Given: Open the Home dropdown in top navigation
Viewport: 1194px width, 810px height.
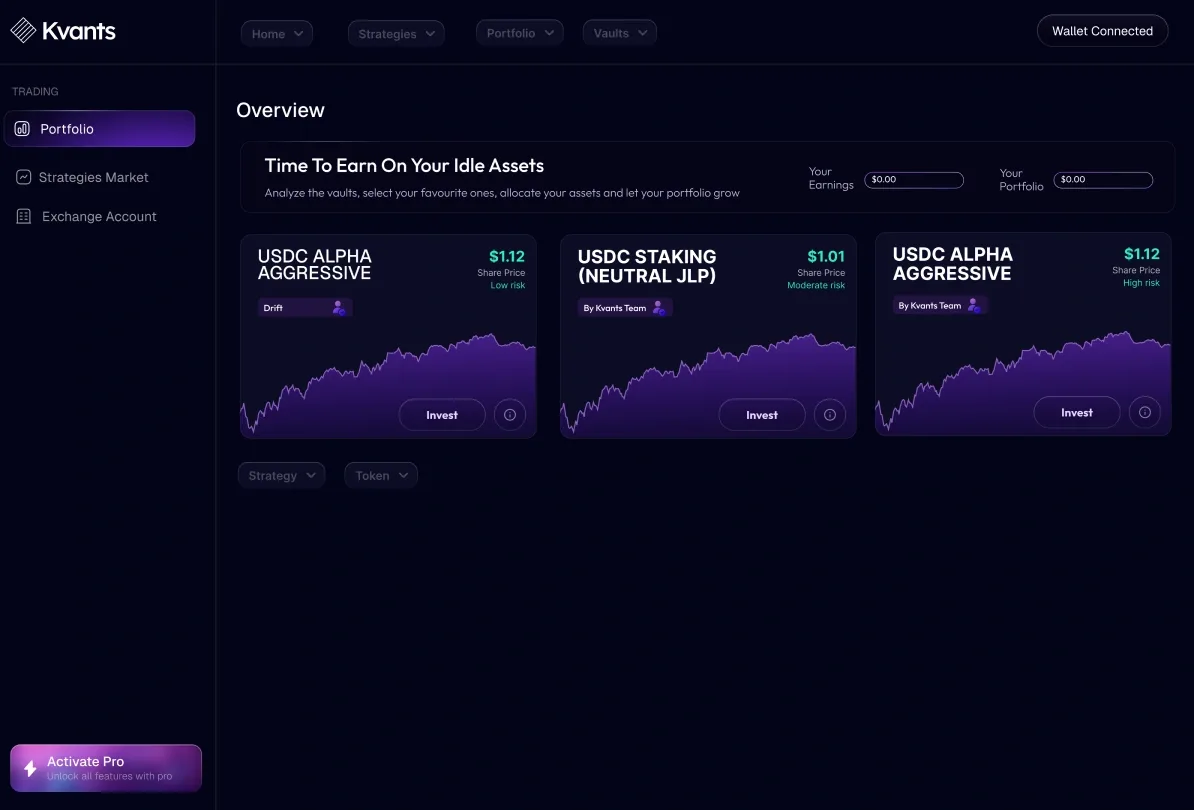Looking at the screenshot, I should point(277,33).
